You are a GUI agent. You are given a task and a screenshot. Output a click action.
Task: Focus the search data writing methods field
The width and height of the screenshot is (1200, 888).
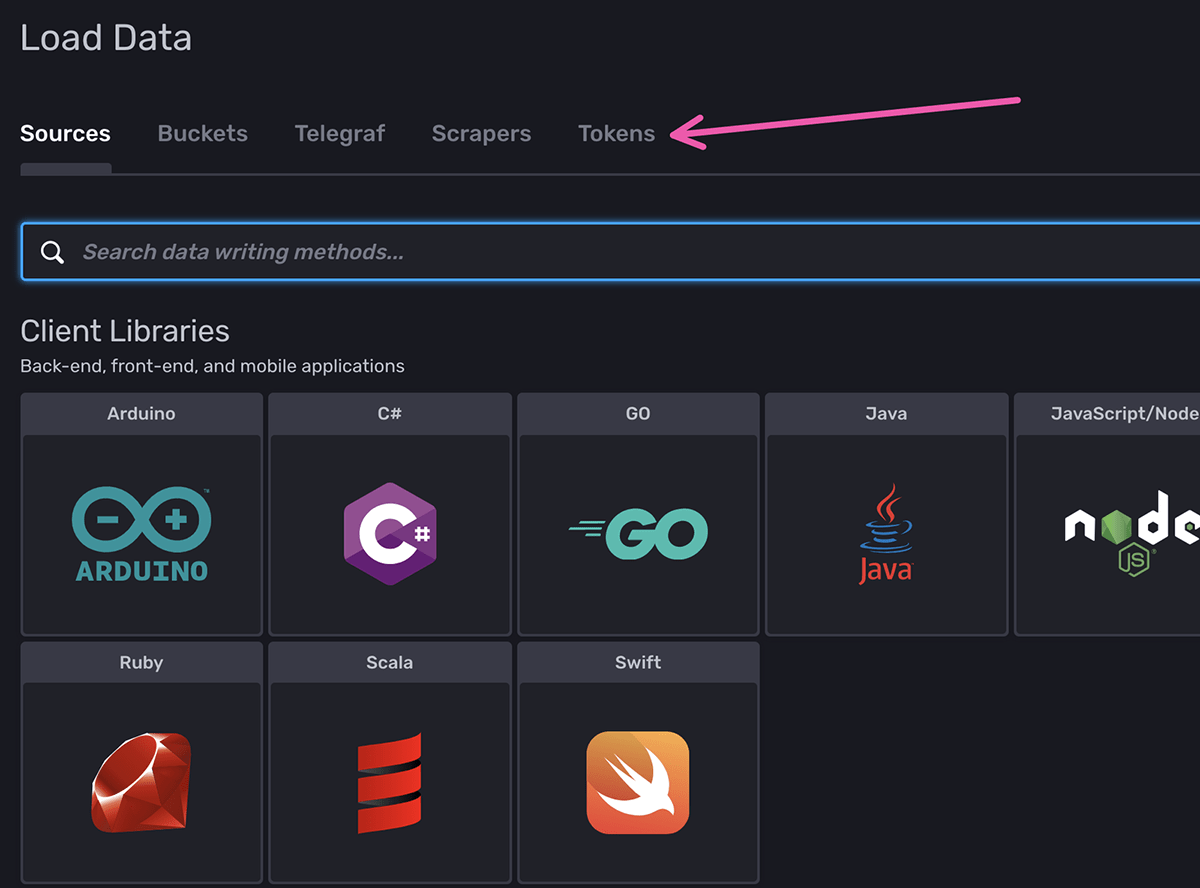point(610,252)
